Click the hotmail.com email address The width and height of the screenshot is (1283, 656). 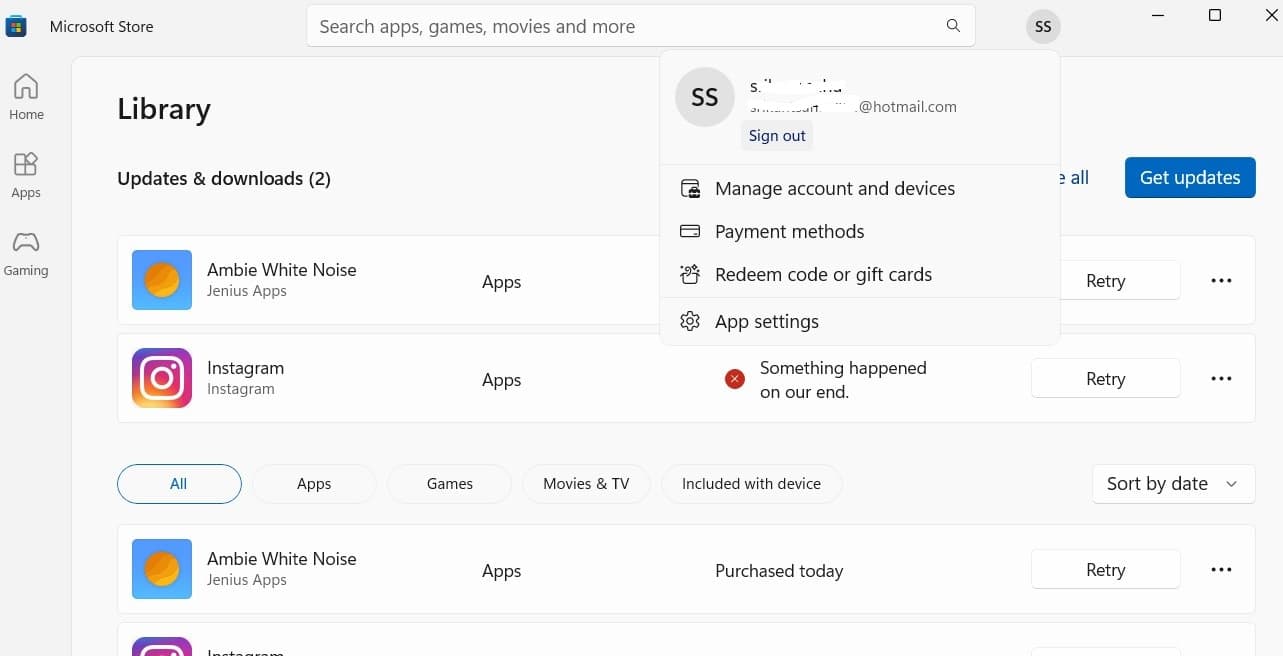[x=853, y=106]
